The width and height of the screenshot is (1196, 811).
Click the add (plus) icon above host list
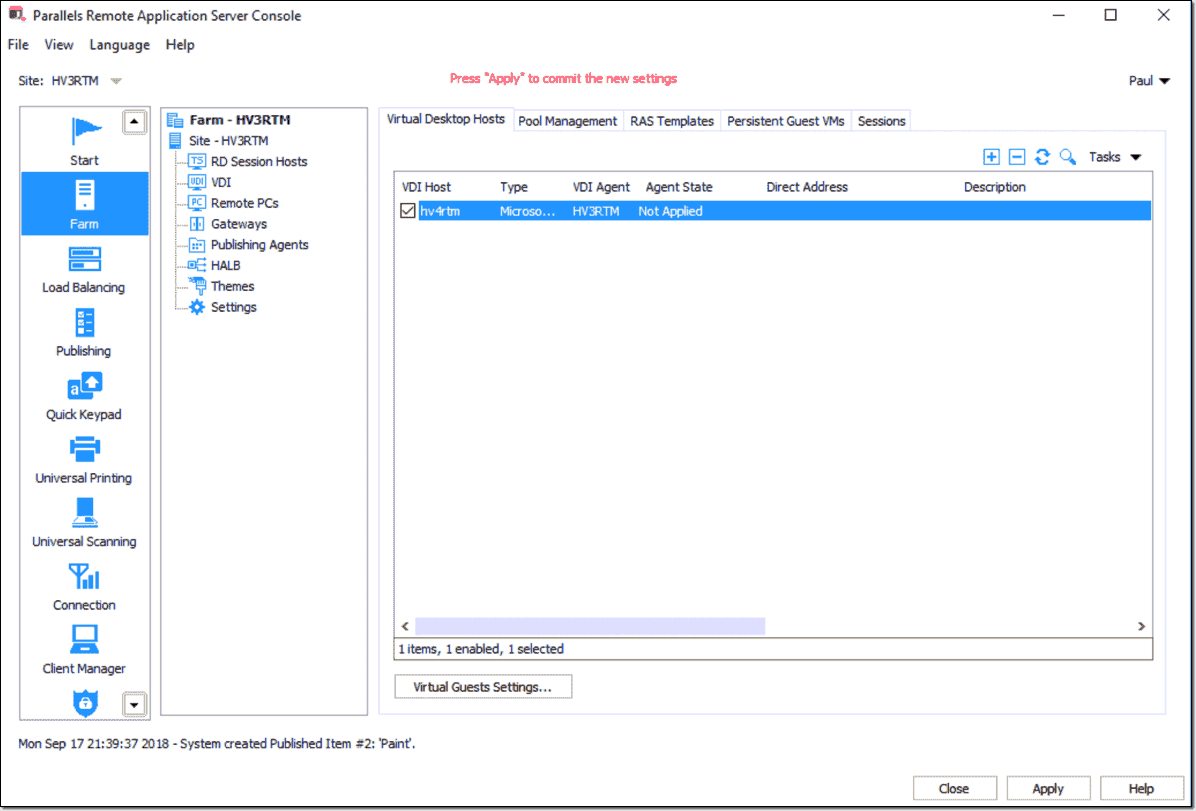pyautogui.click(x=991, y=157)
